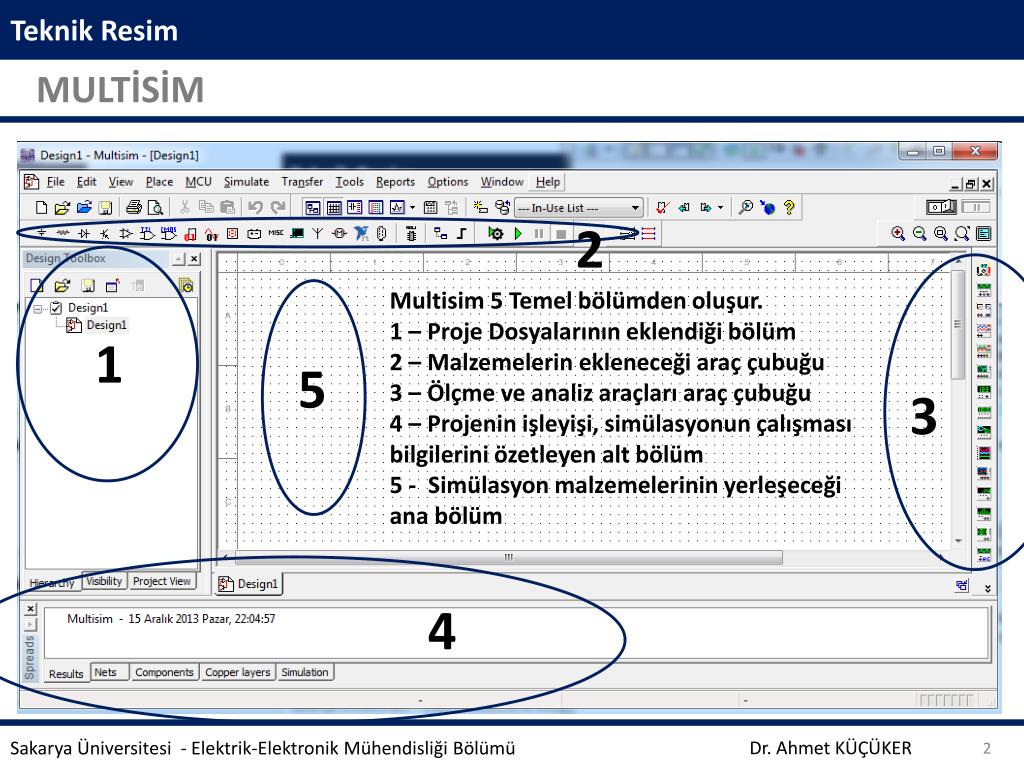Click the vertical workspace scrollbar thumb
The height and width of the screenshot is (768, 1024).
pos(958,325)
